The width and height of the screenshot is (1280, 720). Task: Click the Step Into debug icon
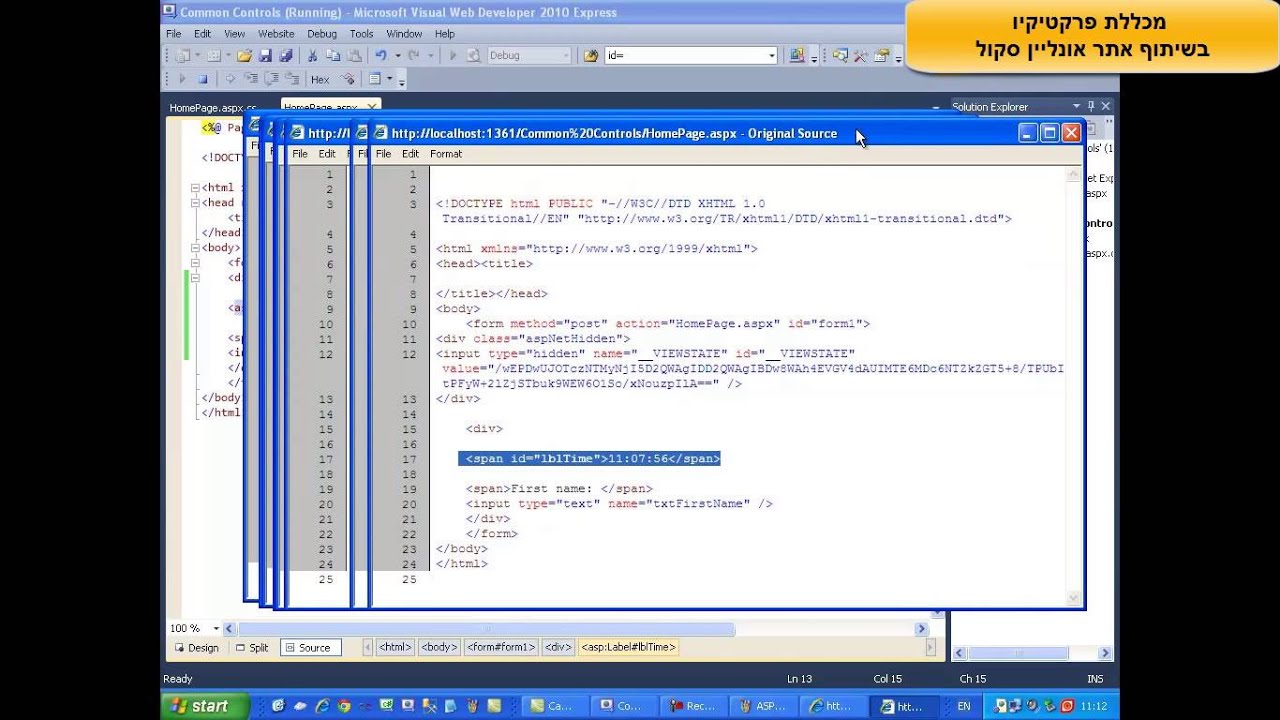tap(251, 79)
